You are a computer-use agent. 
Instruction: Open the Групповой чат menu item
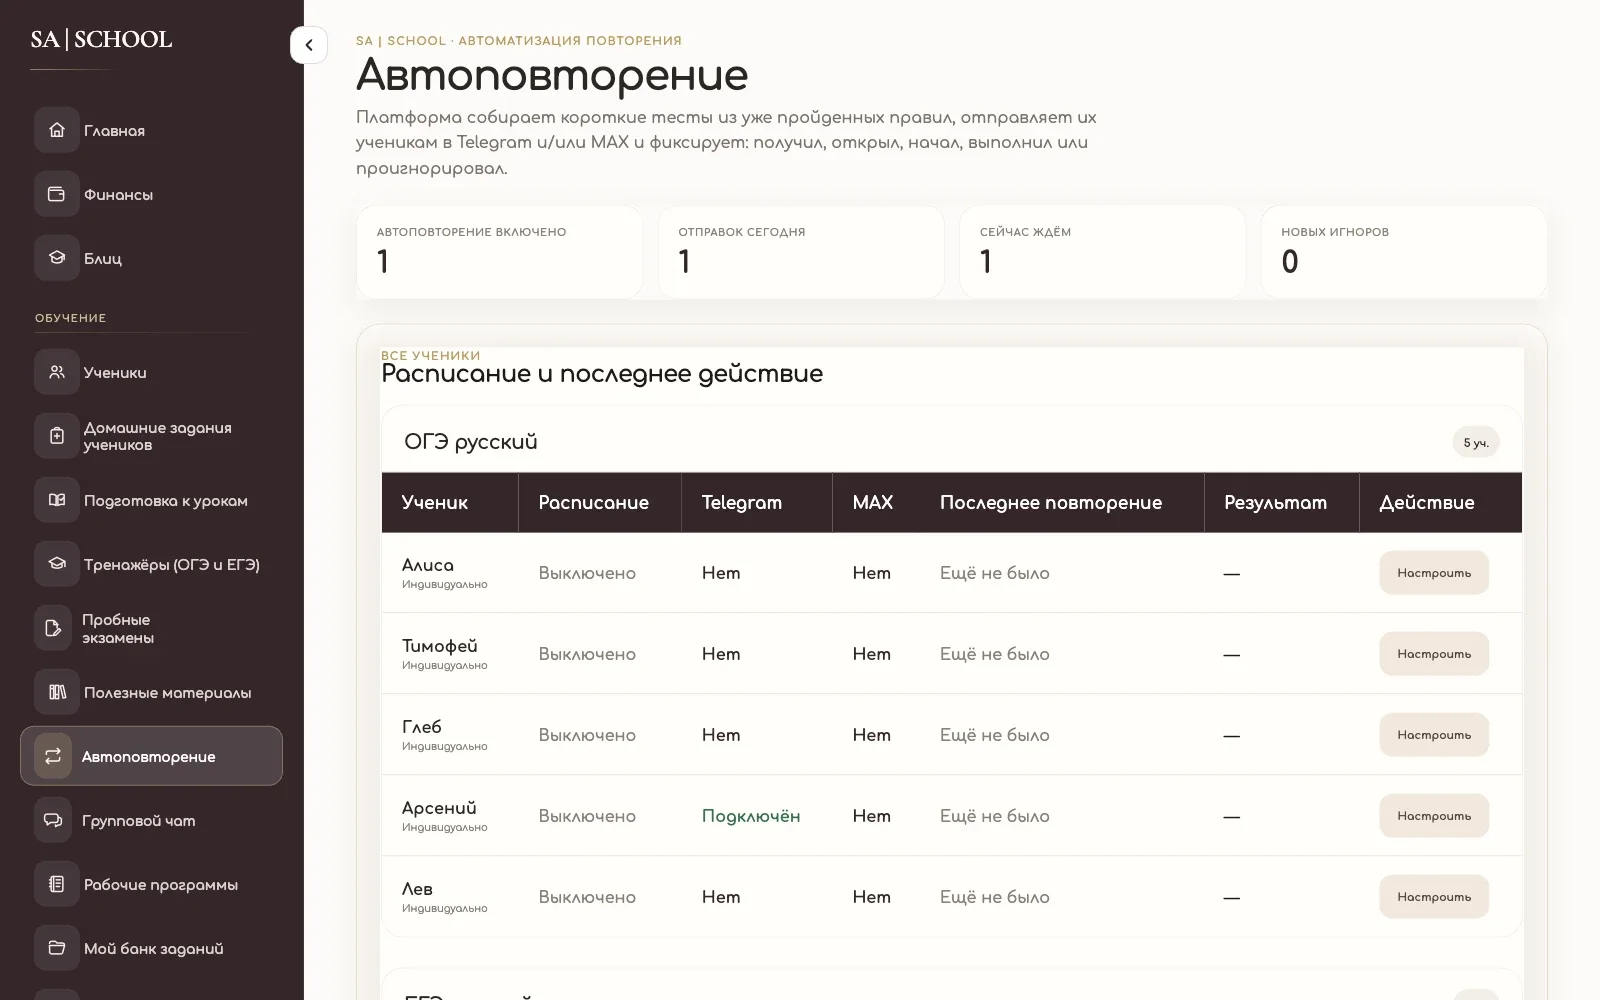point(152,820)
